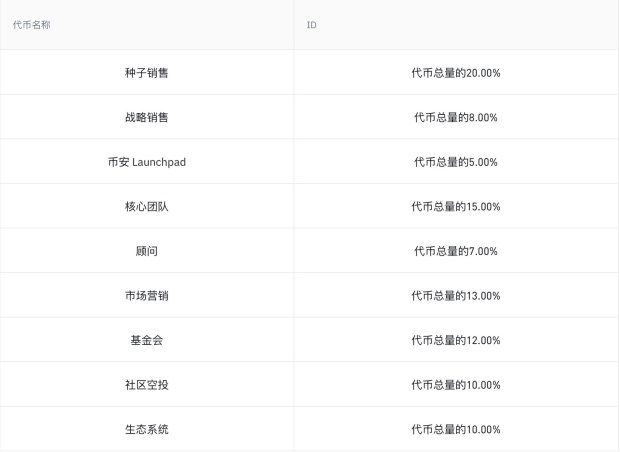Click the 基金会 row label

pyautogui.click(x=147, y=340)
